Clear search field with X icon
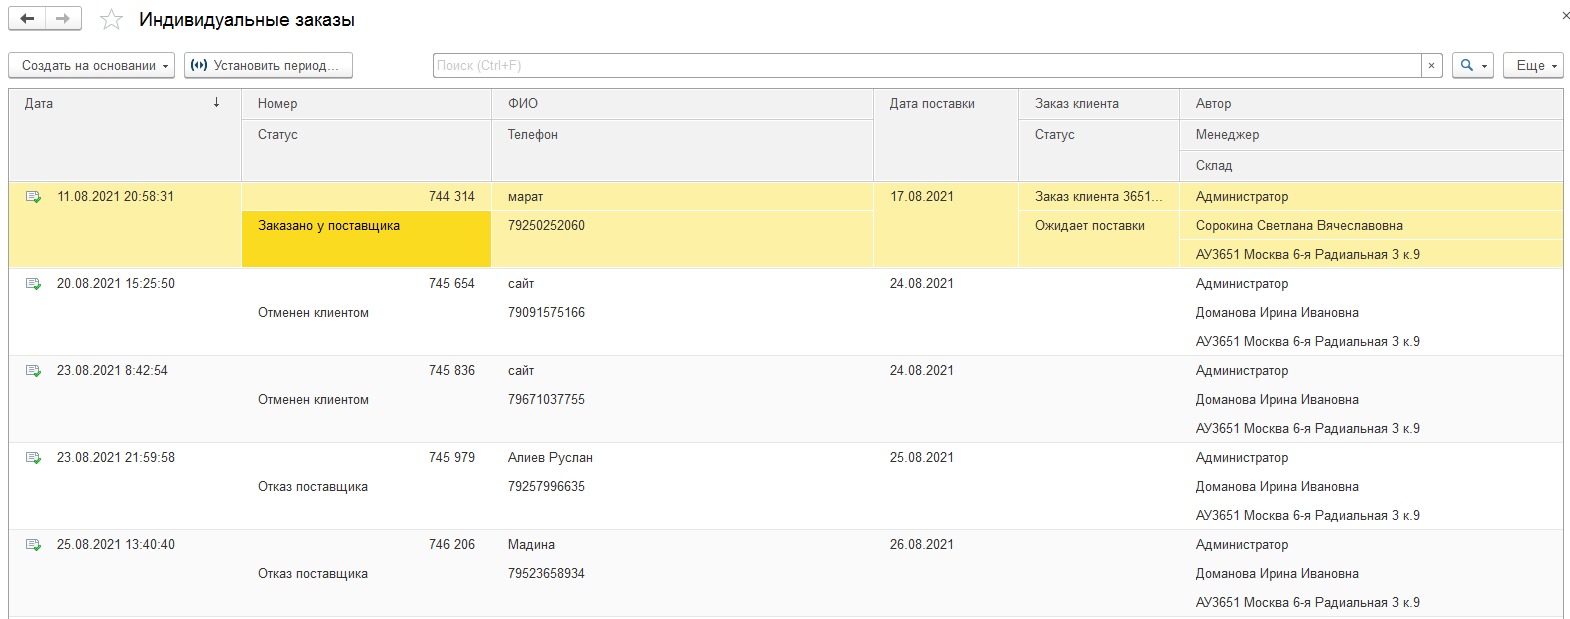This screenshot has width=1570, height=619. (x=1431, y=66)
